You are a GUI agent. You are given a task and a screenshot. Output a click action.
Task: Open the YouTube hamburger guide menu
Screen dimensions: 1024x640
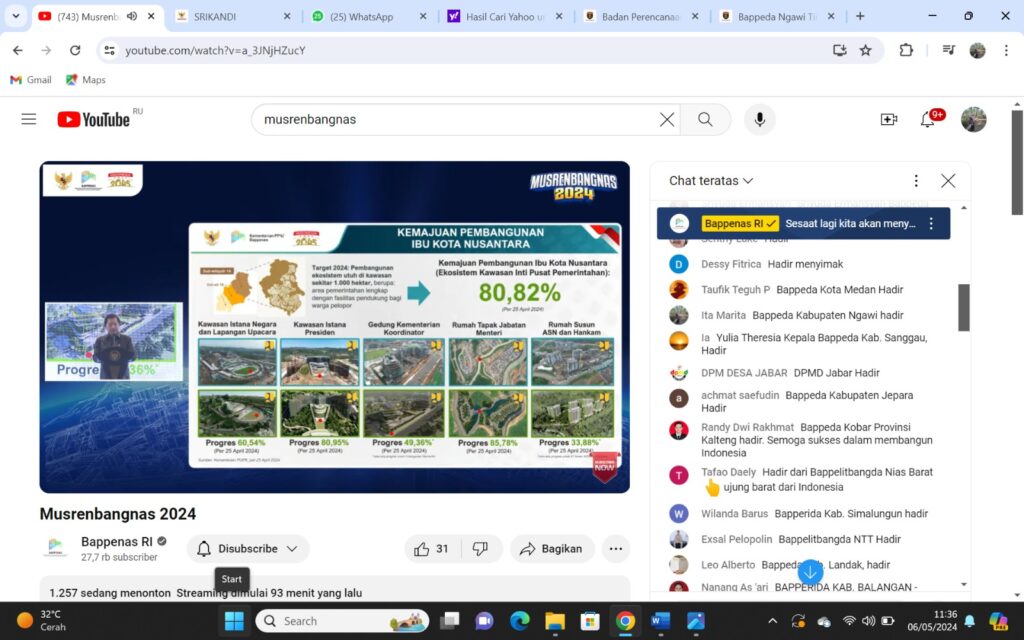point(29,120)
